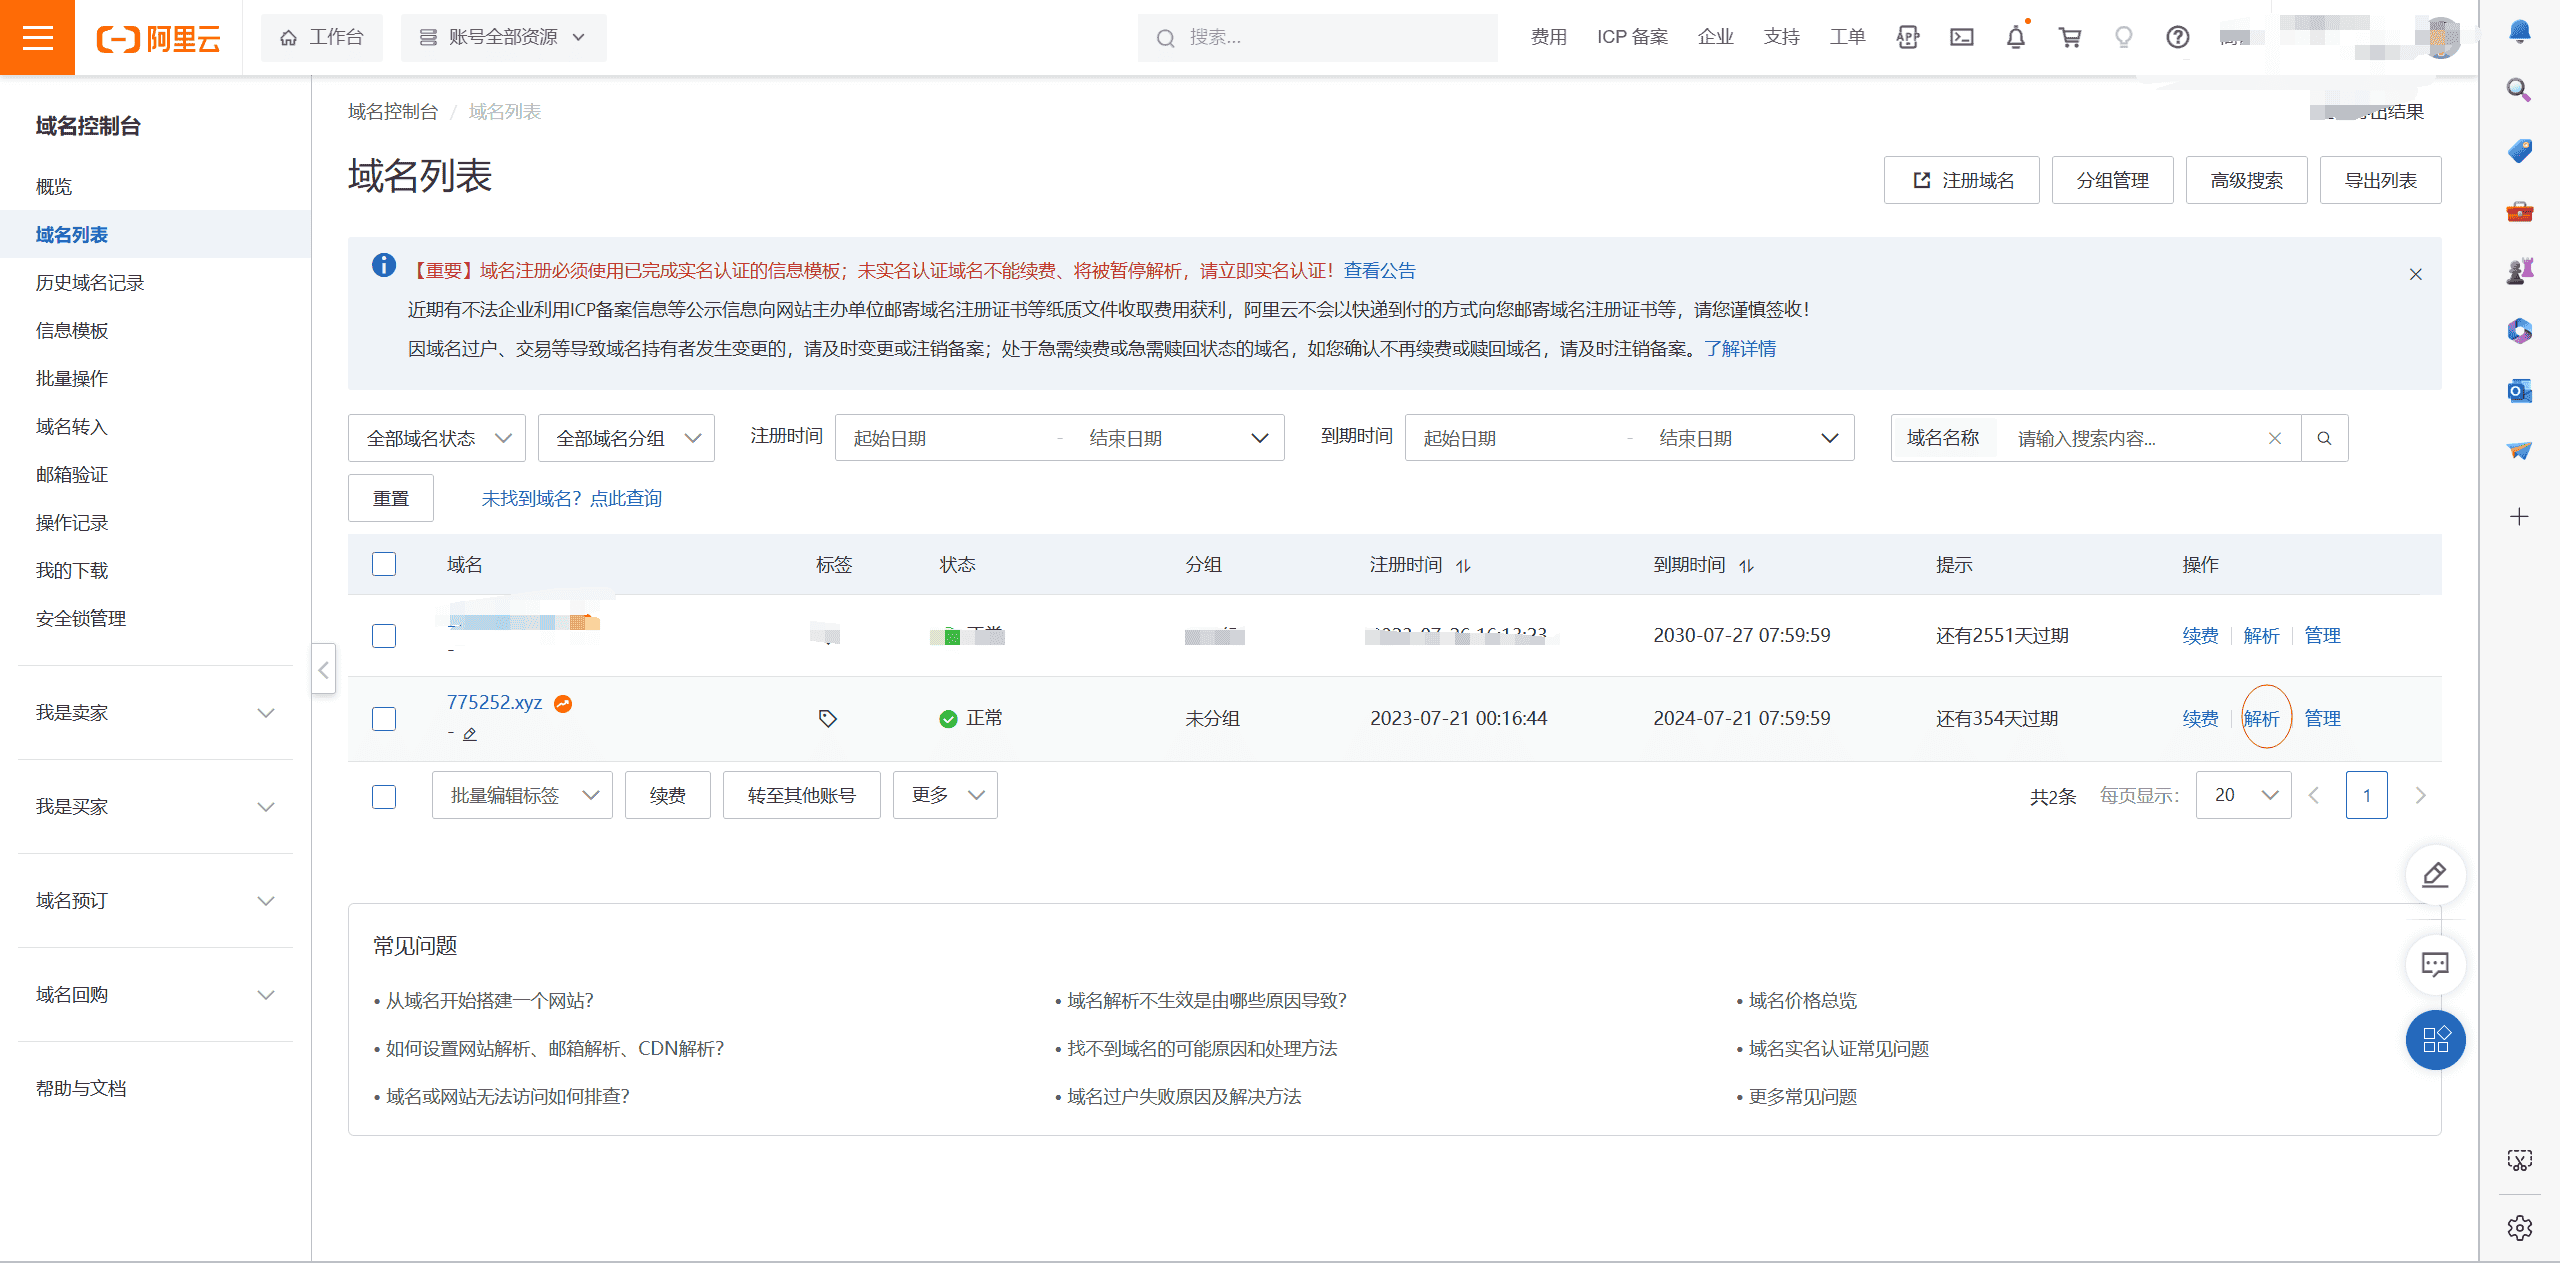The width and height of the screenshot is (2560, 1263).
Task: Click the top search box
Action: tap(1318, 37)
